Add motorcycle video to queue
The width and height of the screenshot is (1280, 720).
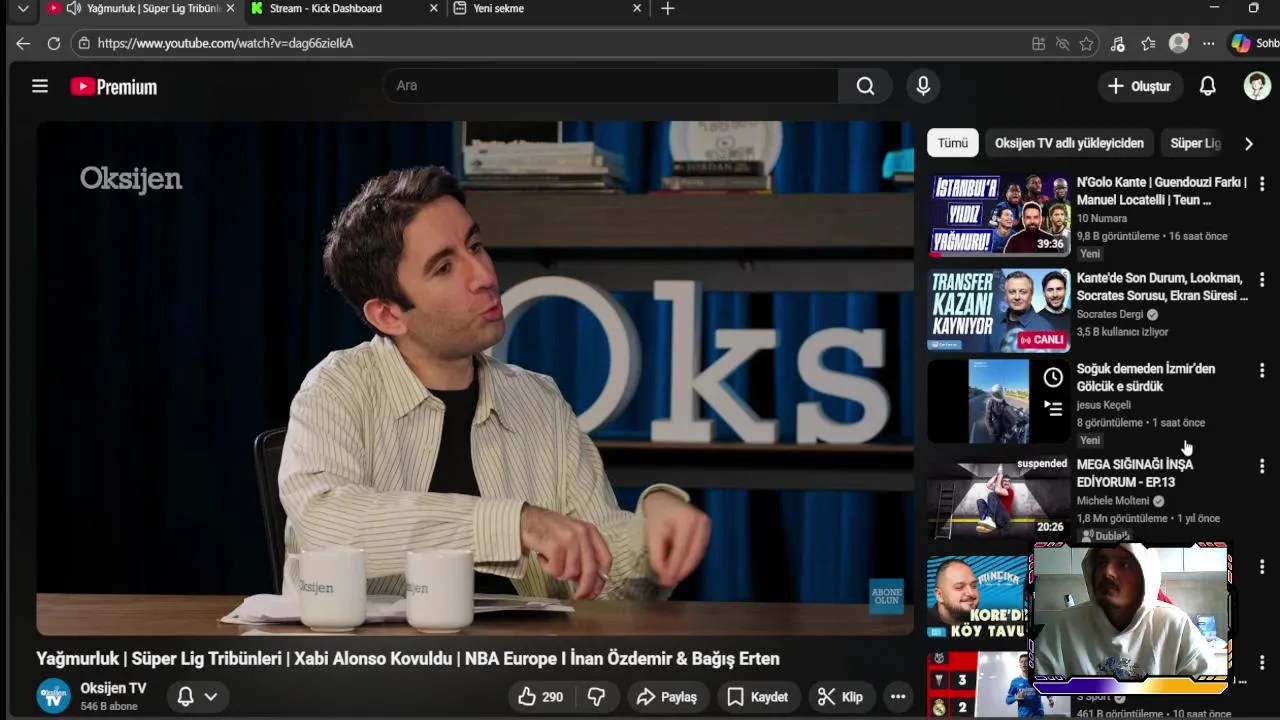pyautogui.click(x=1053, y=408)
